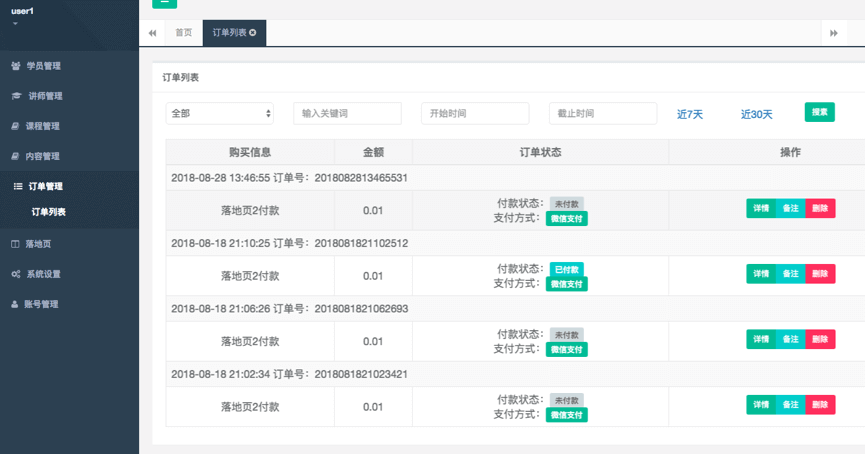The image size is (865, 454).
Task: Click the 开始时间 start date field
Action: point(475,114)
